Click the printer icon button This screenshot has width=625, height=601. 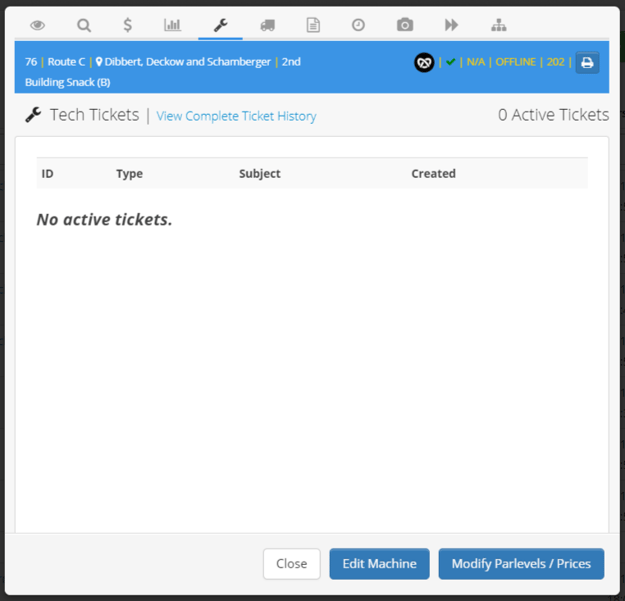click(587, 63)
